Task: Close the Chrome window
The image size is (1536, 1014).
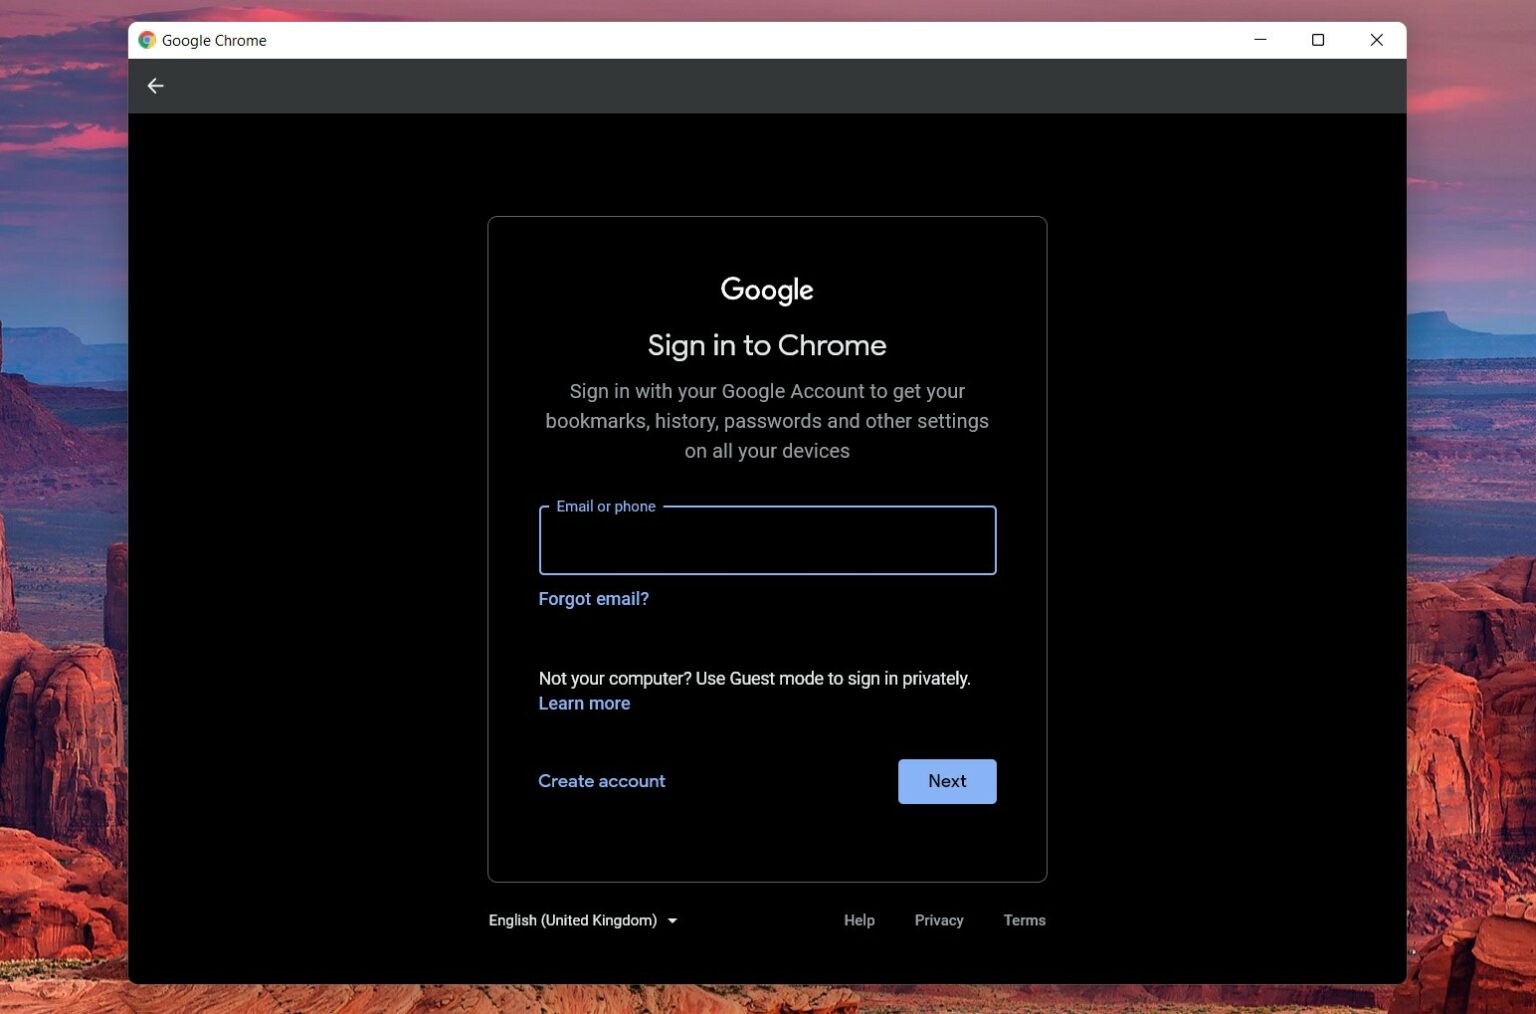Action: click(x=1376, y=40)
